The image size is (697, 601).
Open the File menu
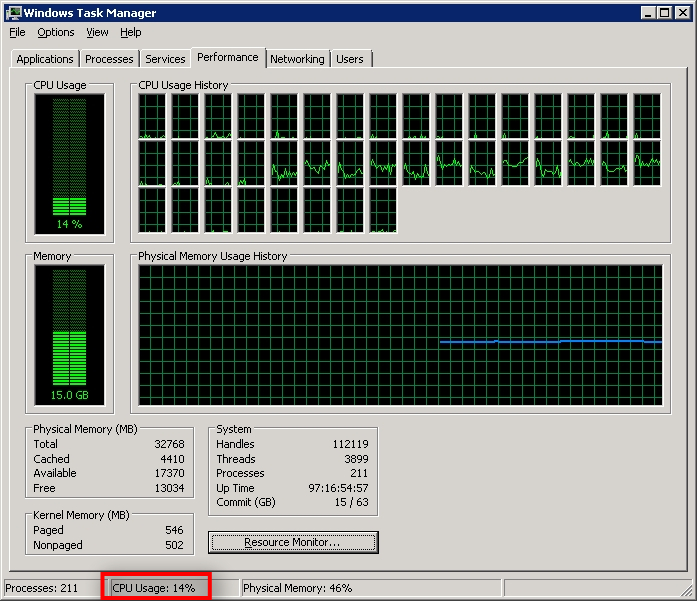[17, 32]
